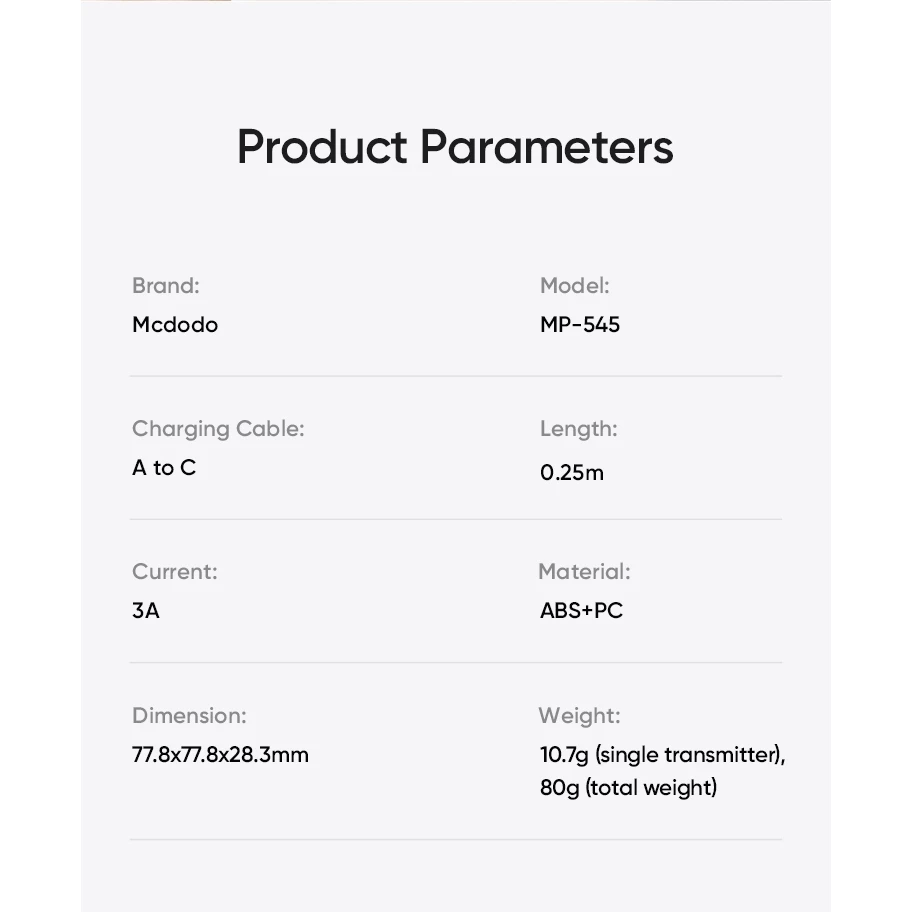Screen dimensions: 912x912
Task: Click the 3A current value
Action: coord(145,611)
